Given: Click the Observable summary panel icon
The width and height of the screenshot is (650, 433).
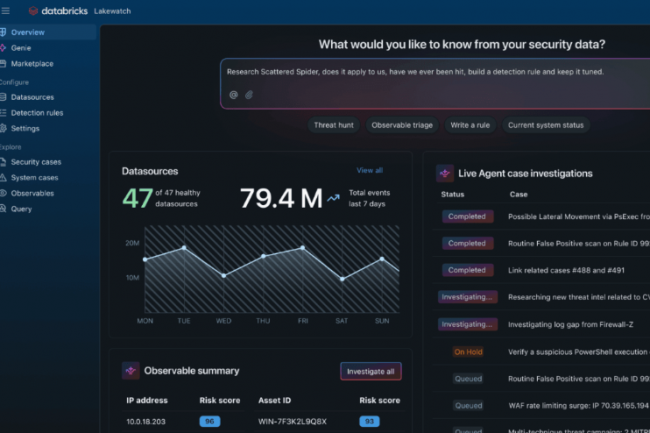Looking at the screenshot, I should (x=130, y=370).
